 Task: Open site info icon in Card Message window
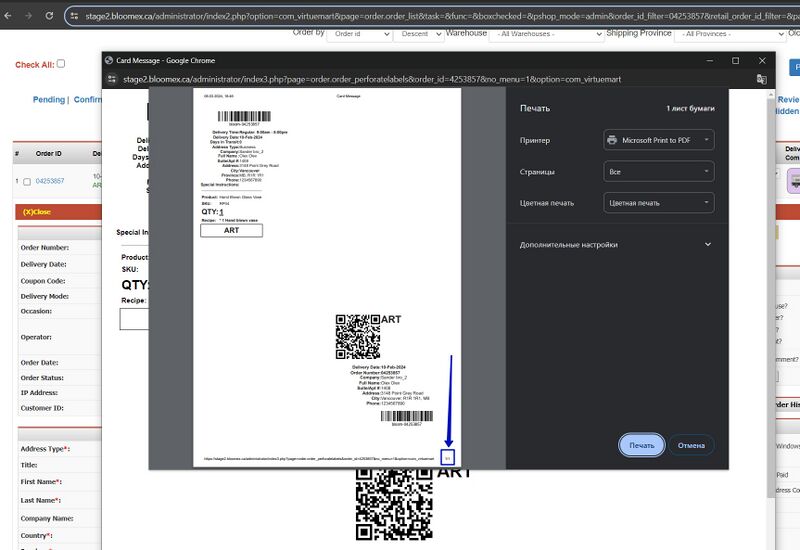coord(112,79)
